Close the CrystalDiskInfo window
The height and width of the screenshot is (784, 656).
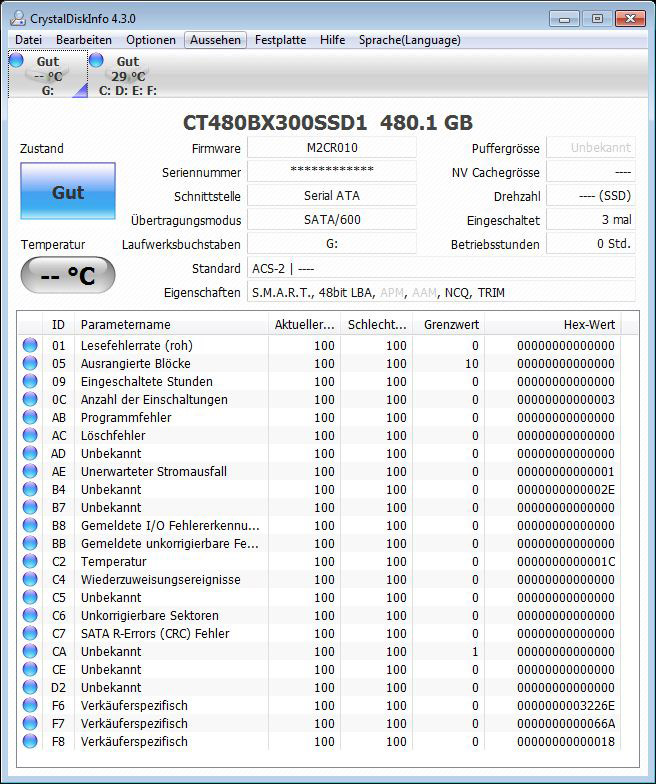coord(630,19)
